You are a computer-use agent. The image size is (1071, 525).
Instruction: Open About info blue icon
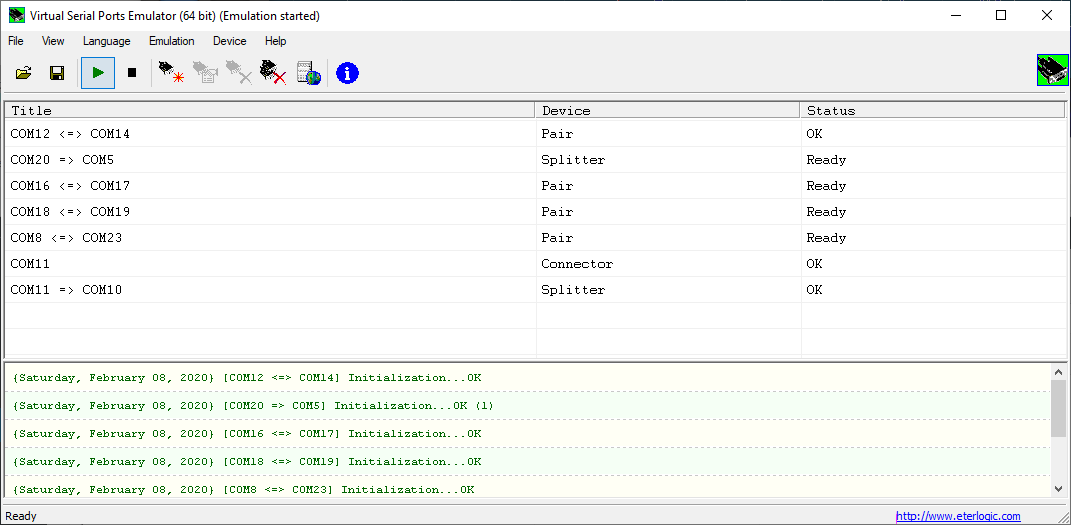347,73
